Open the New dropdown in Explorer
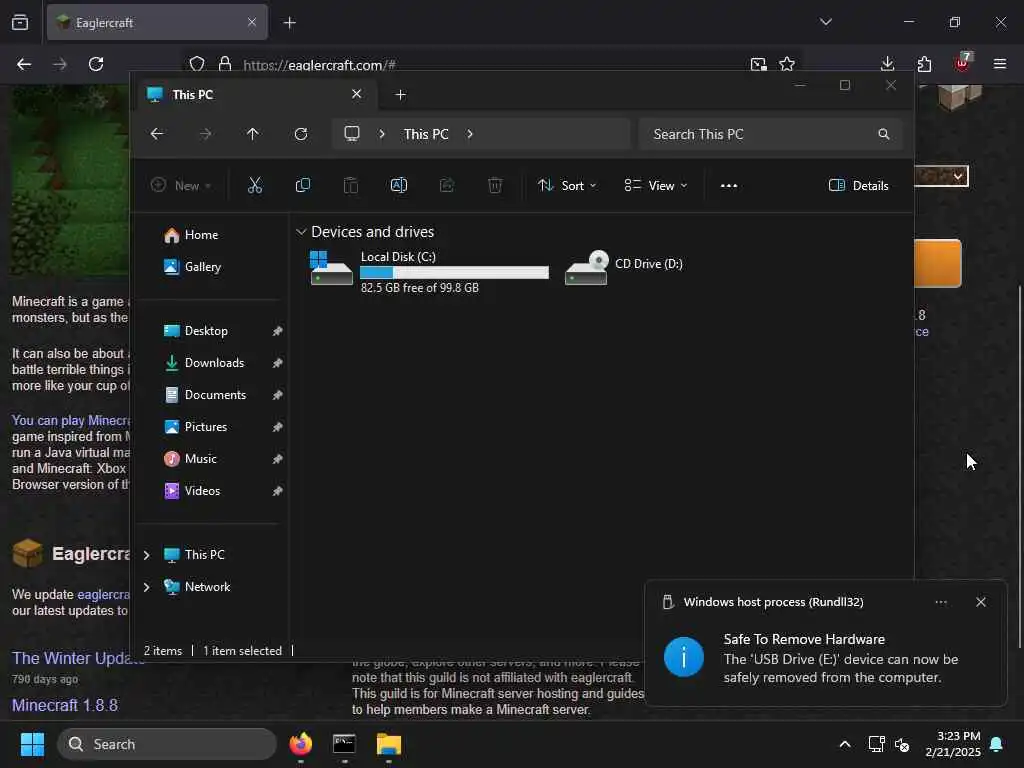The image size is (1024, 768). [181, 185]
